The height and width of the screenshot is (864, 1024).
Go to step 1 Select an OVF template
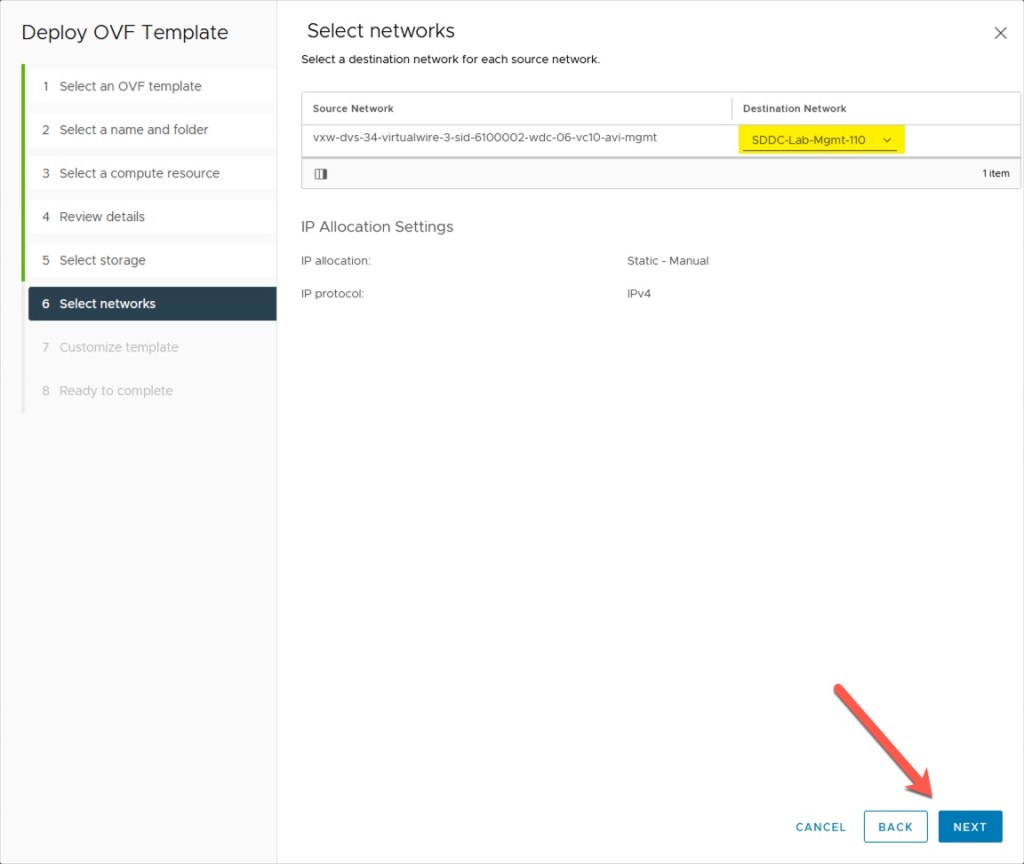point(130,86)
